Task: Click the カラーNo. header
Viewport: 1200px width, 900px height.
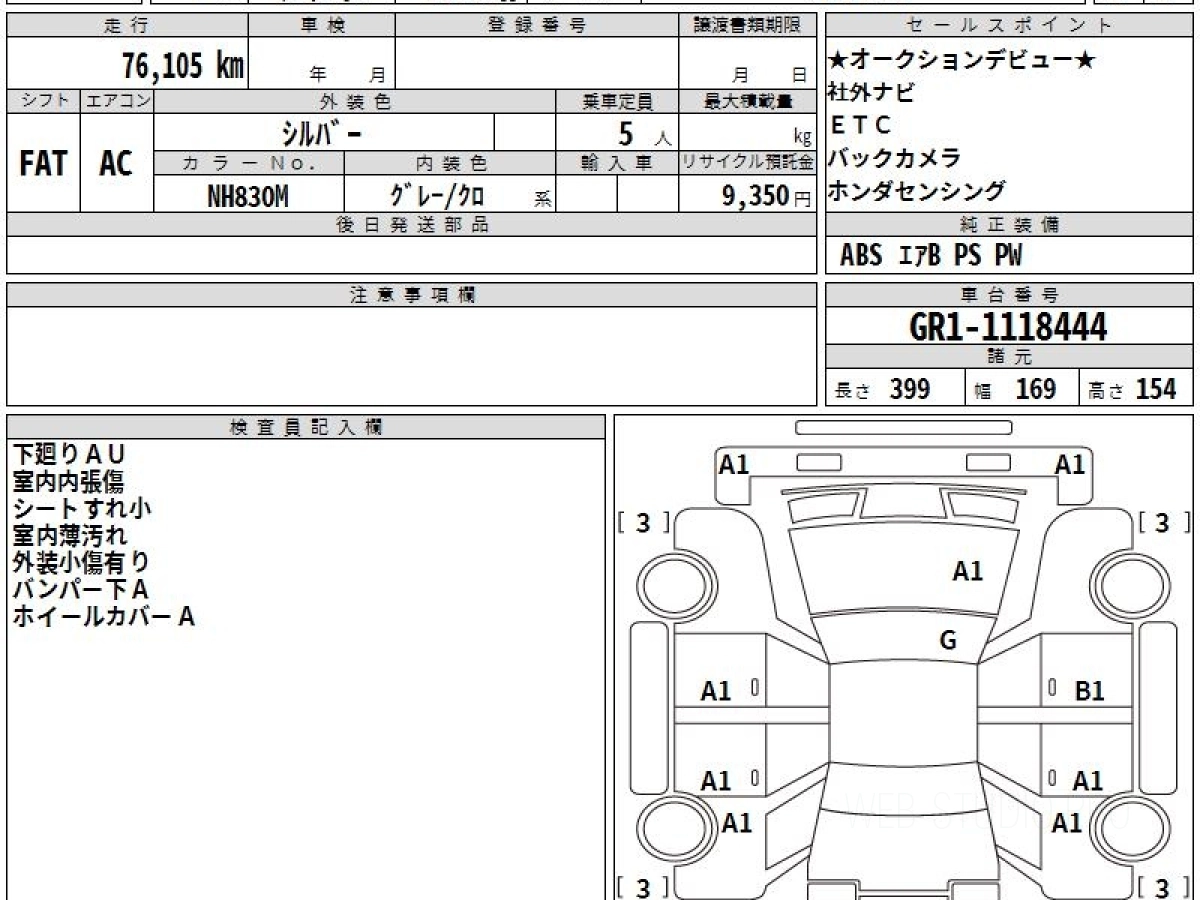Action: [x=249, y=163]
